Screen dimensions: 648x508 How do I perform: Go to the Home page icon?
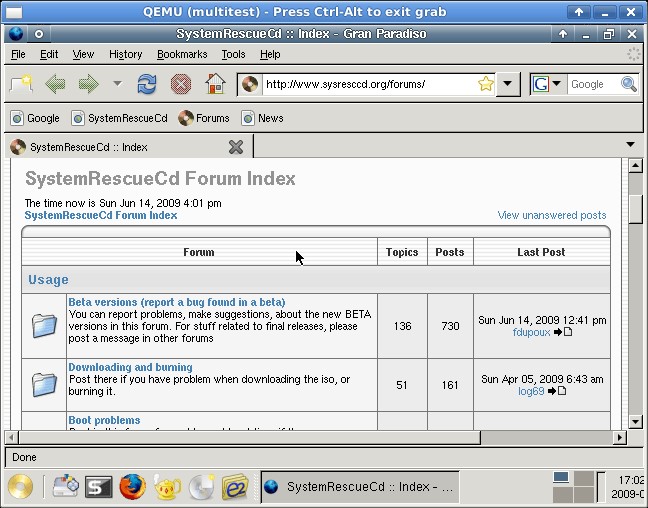(x=215, y=84)
